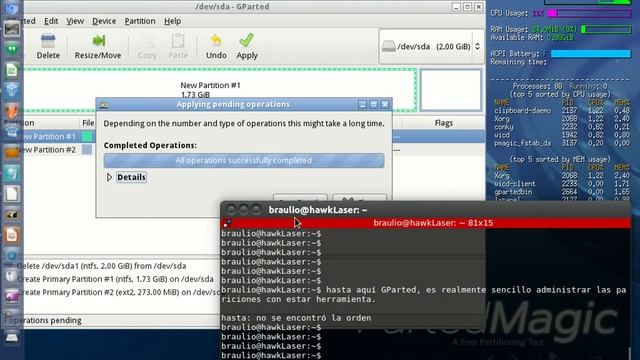Open the Device menu
The height and width of the screenshot is (360, 640).
(104, 21)
